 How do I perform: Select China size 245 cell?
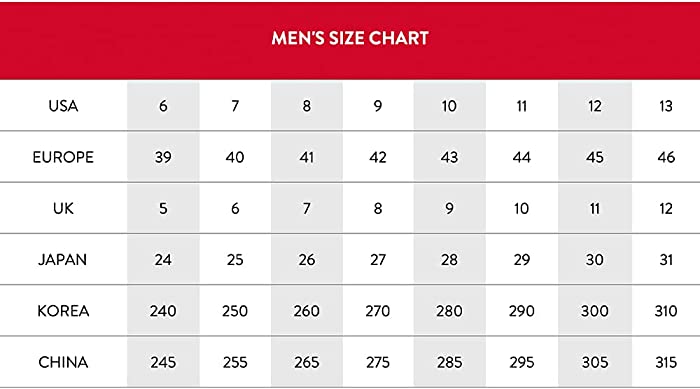tap(163, 362)
